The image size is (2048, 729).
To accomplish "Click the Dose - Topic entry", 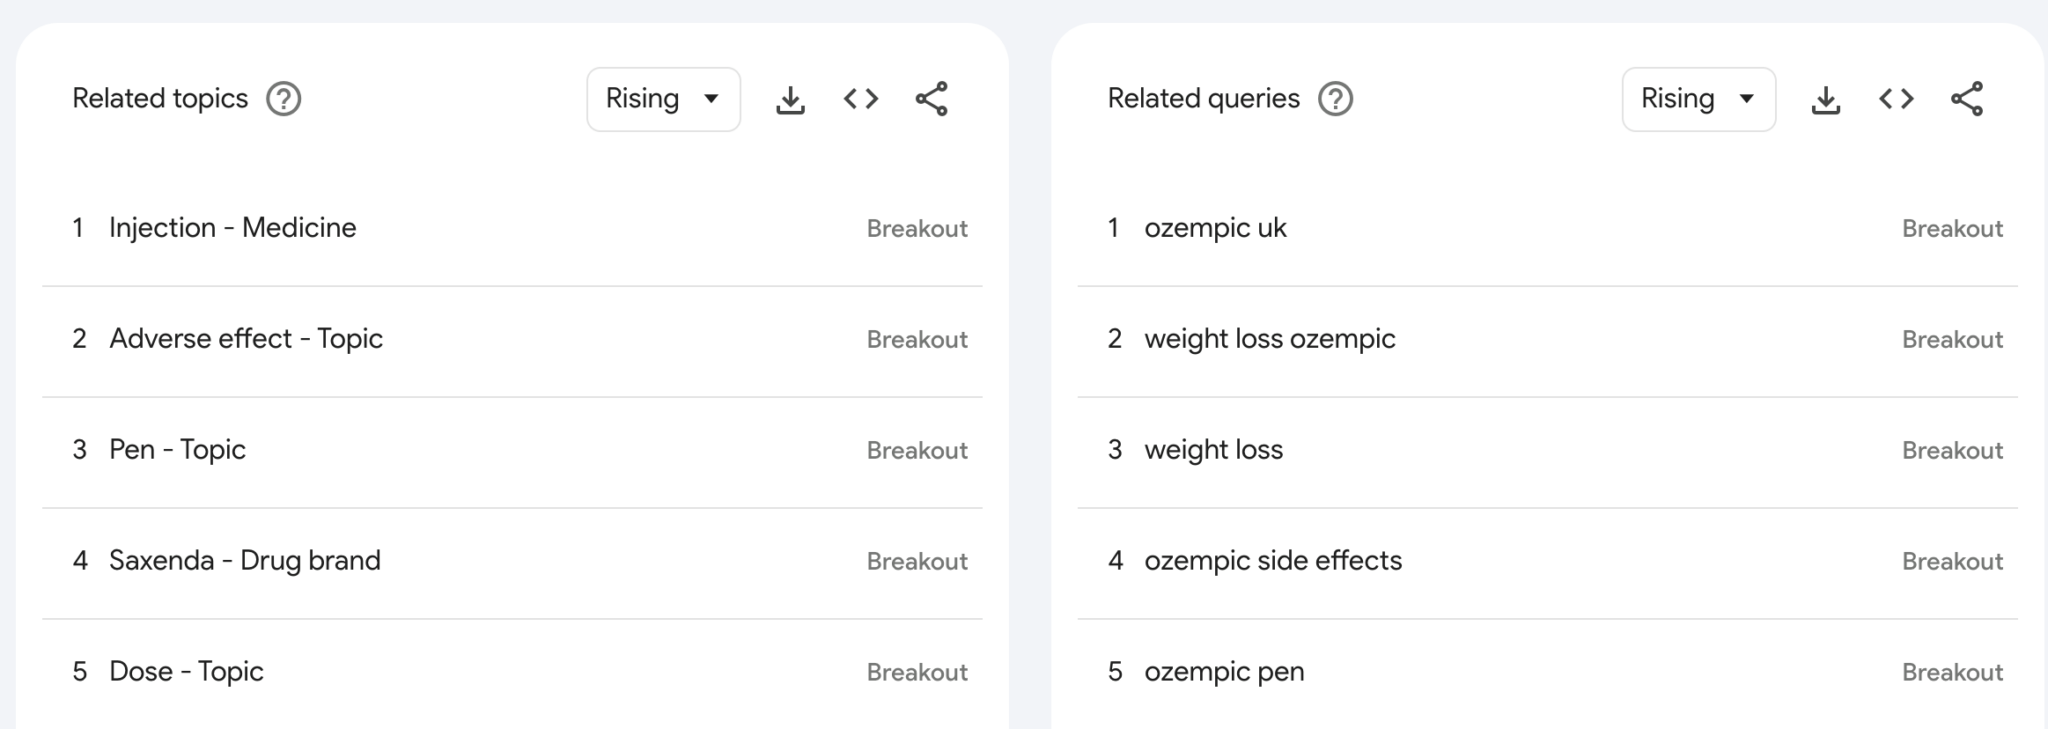I will pyautogui.click(x=186, y=671).
